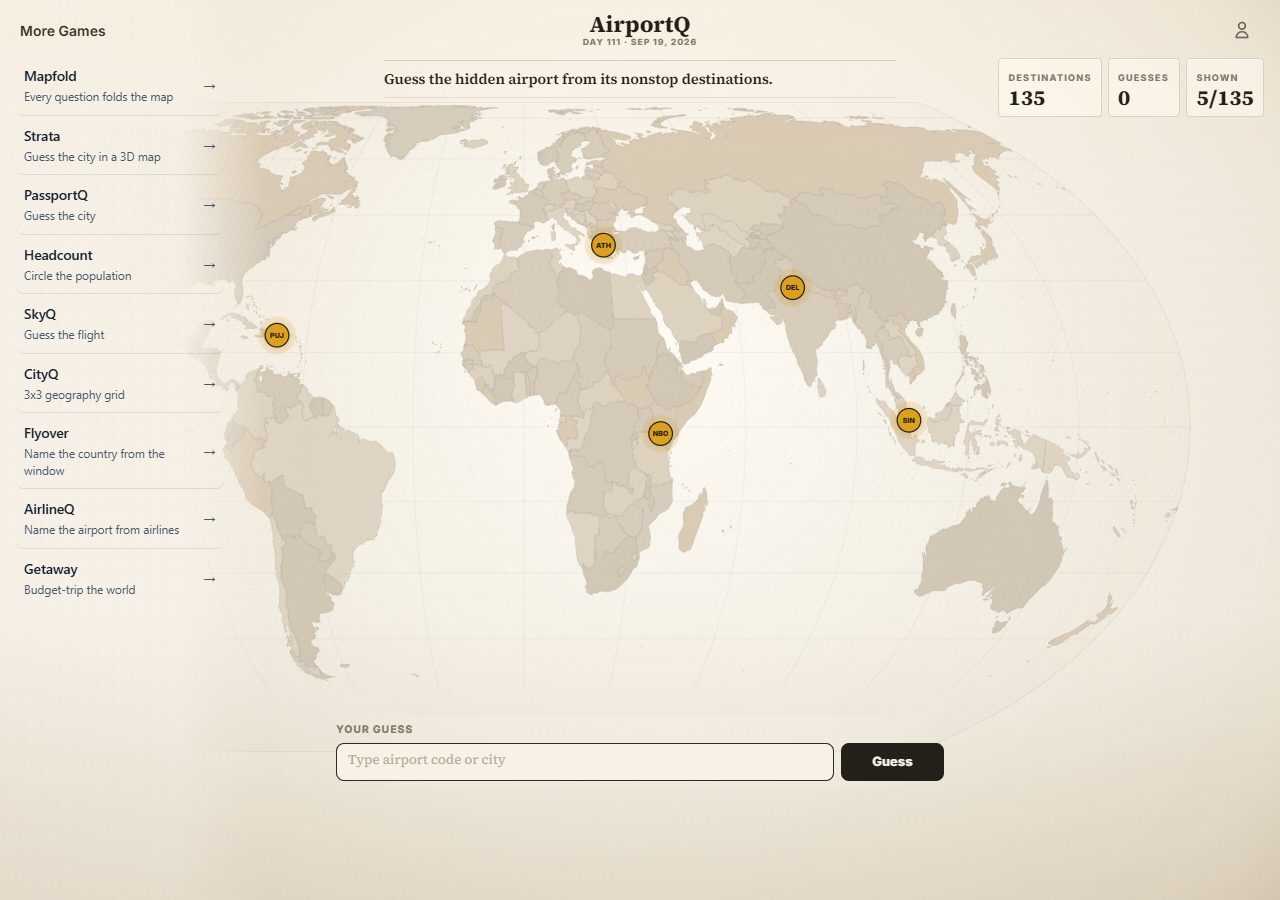Image resolution: width=1280 pixels, height=900 pixels.
Task: Click the arrow beside Mapfold
Action: point(209,86)
